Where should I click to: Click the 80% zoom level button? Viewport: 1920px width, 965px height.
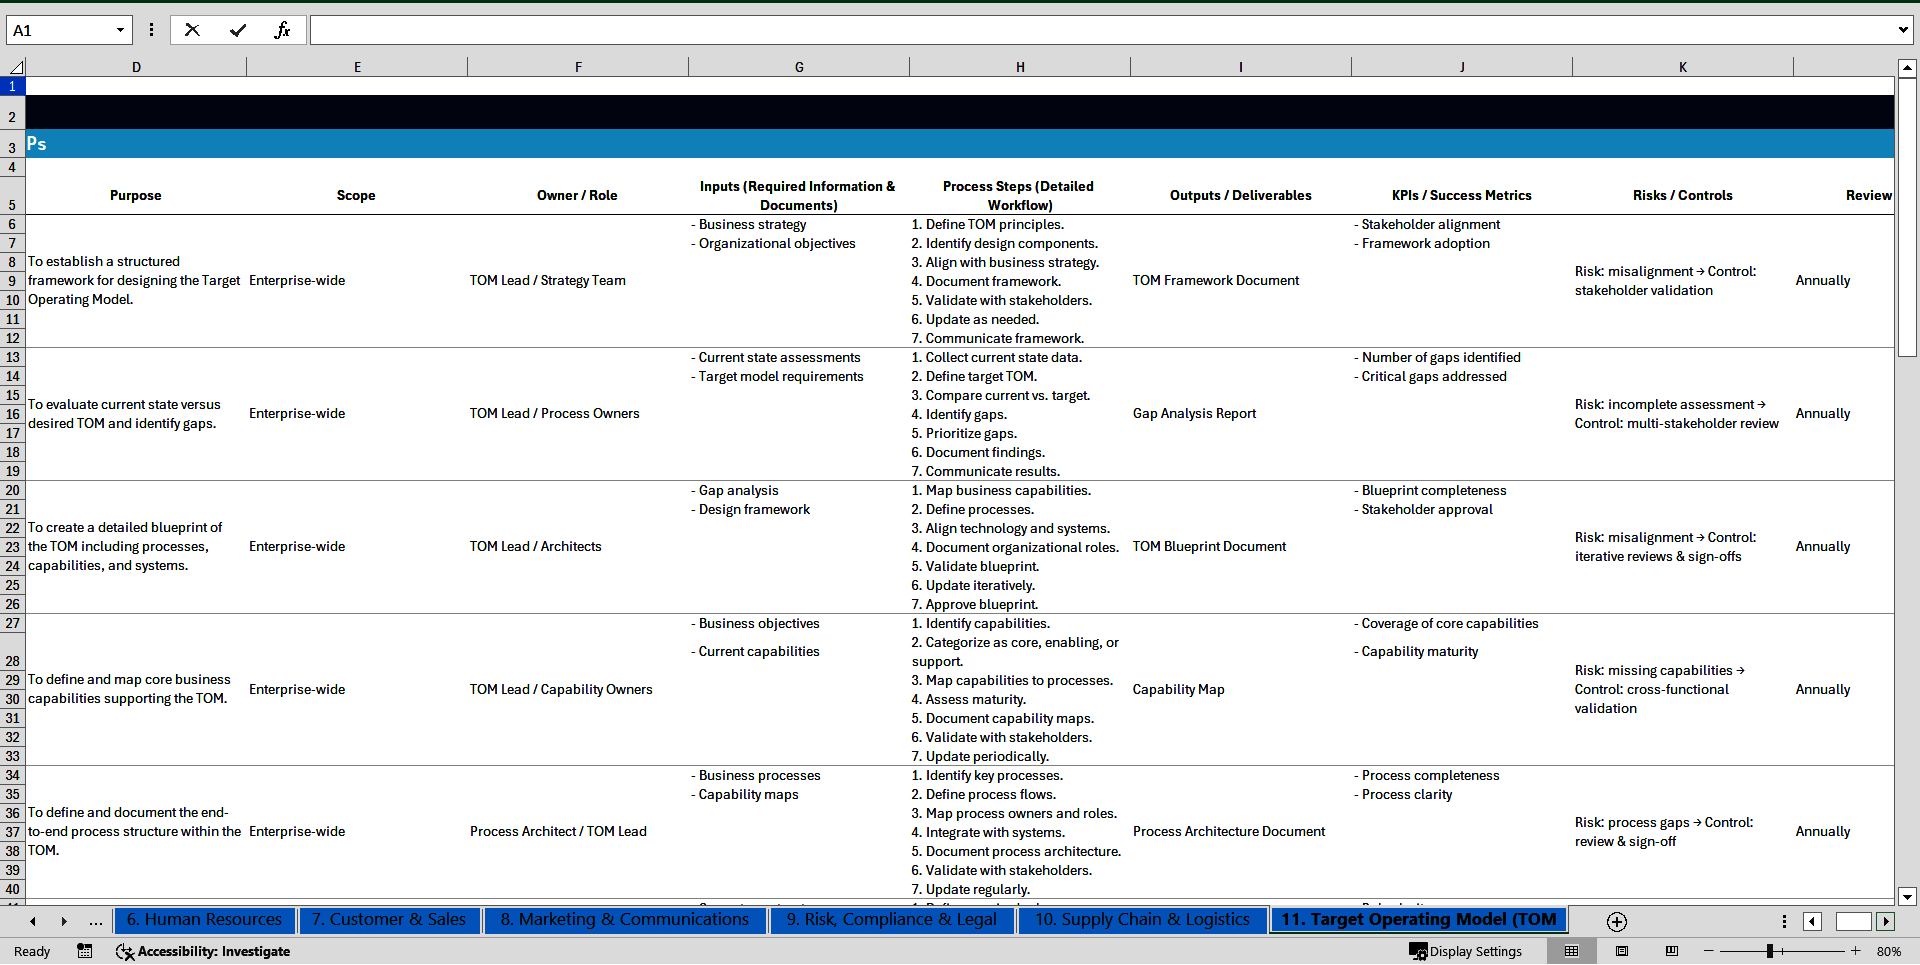coord(1888,951)
